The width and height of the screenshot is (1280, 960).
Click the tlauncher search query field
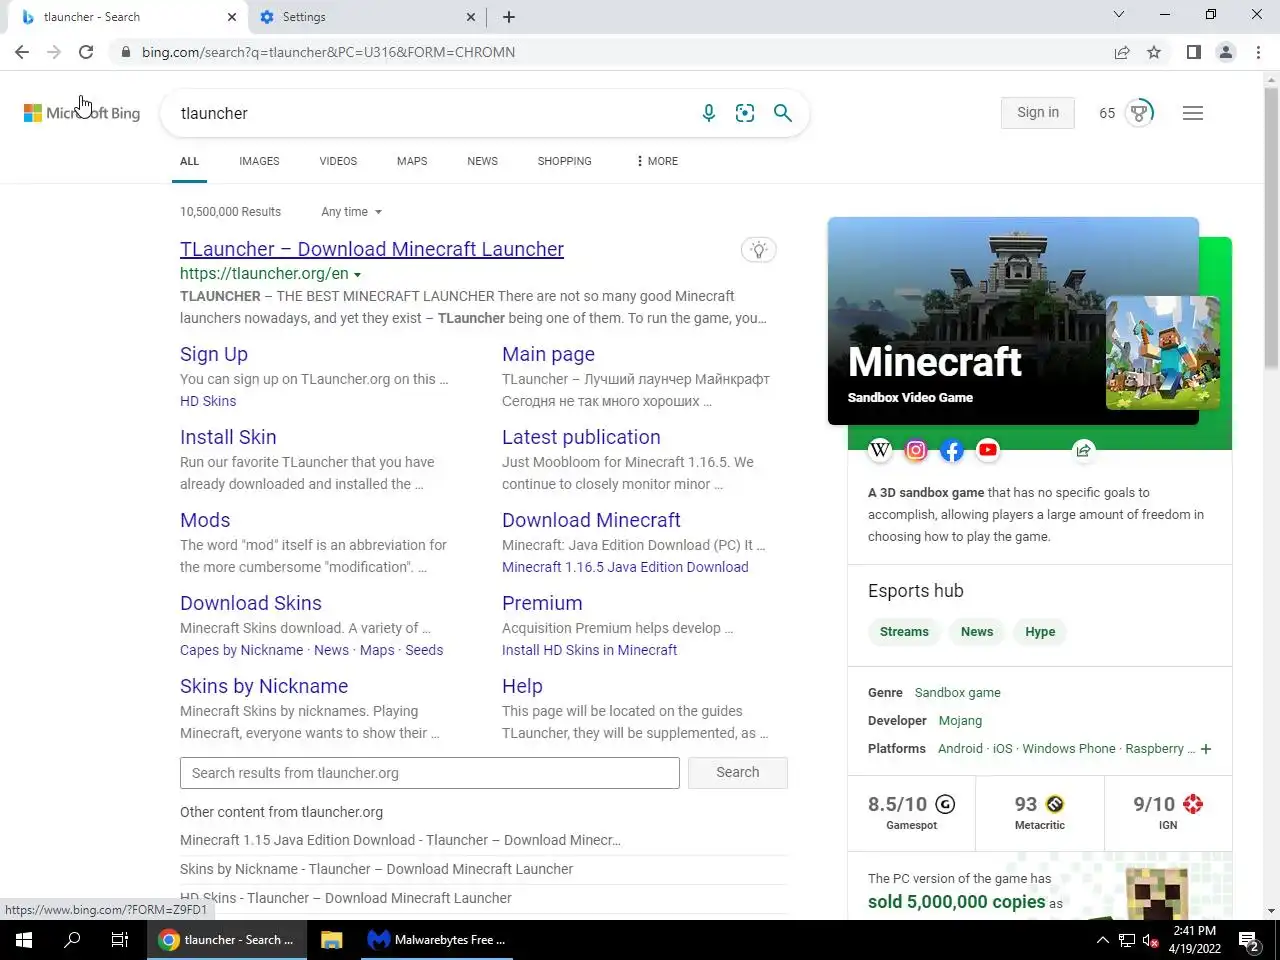click(430, 113)
